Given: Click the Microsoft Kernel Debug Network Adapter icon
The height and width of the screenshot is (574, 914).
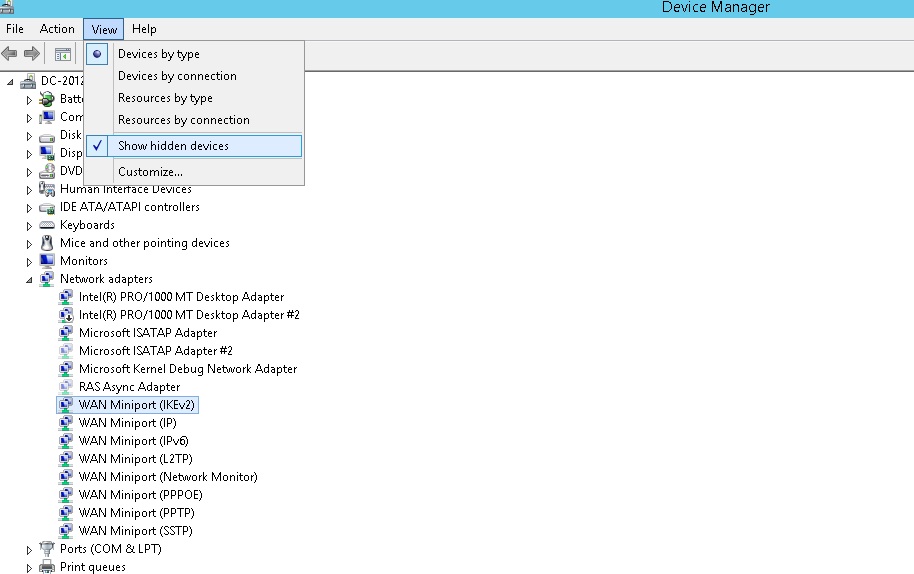Looking at the screenshot, I should click(x=66, y=369).
